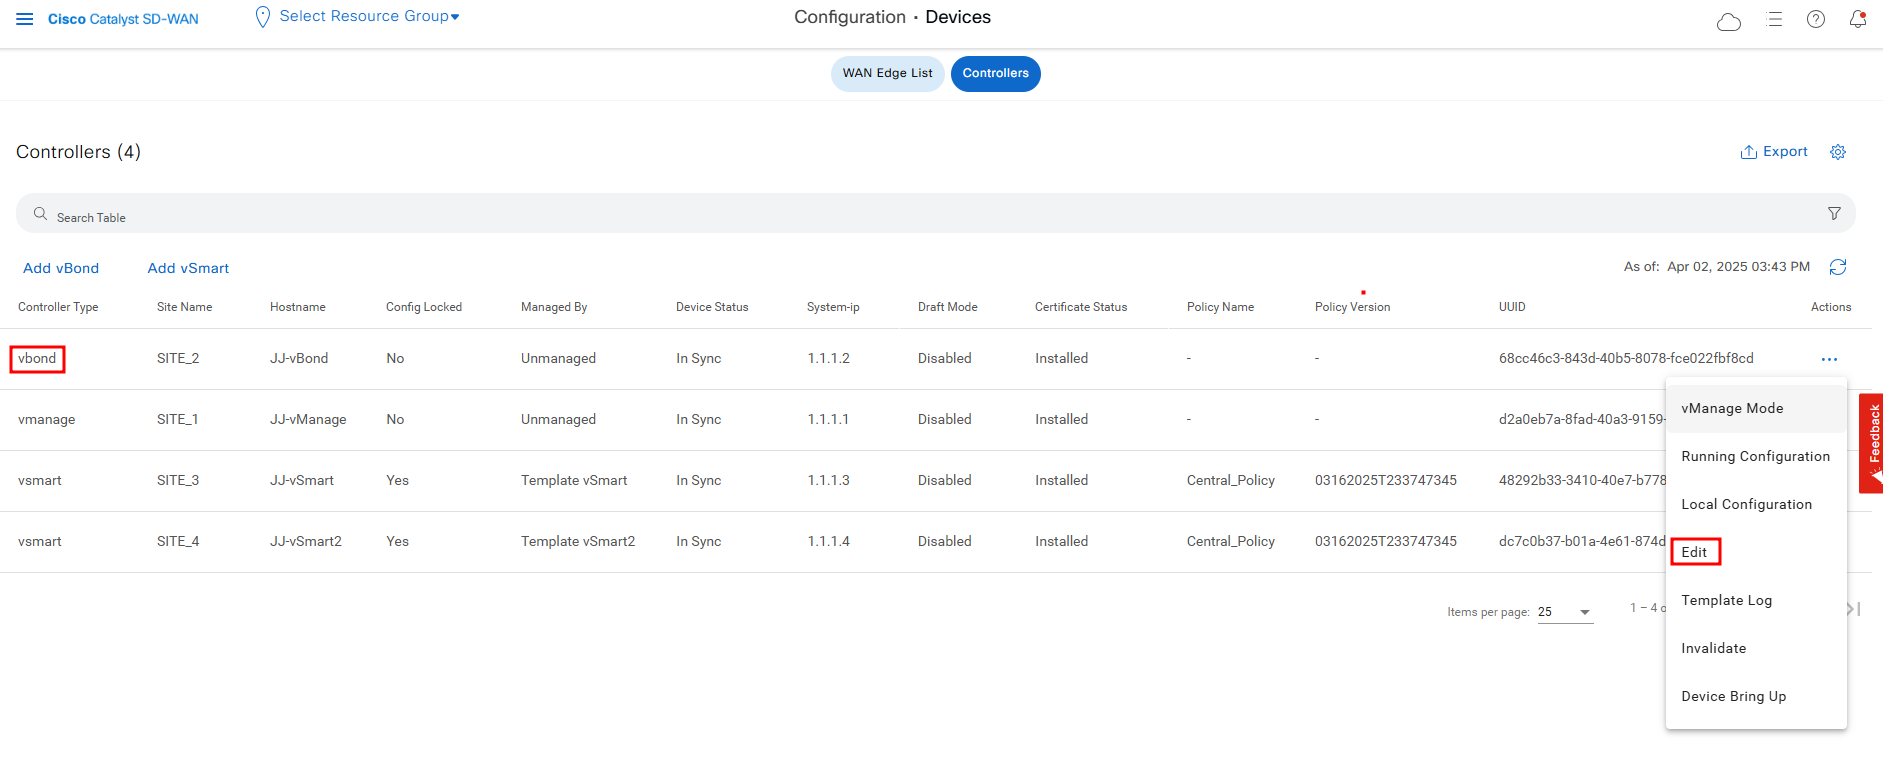Sort by Policy Version column
Viewport: 1883px width, 769px height.
coord(1352,307)
